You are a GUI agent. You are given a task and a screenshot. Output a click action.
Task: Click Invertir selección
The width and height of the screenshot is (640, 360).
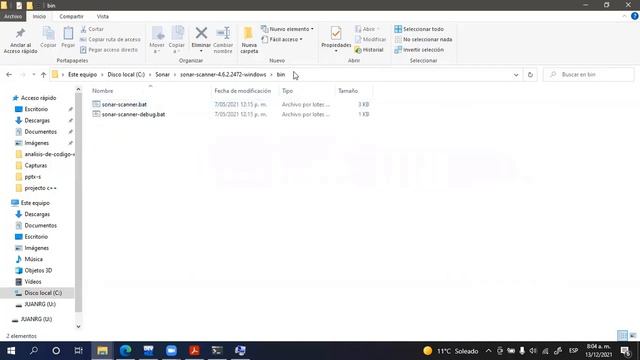(x=419, y=50)
